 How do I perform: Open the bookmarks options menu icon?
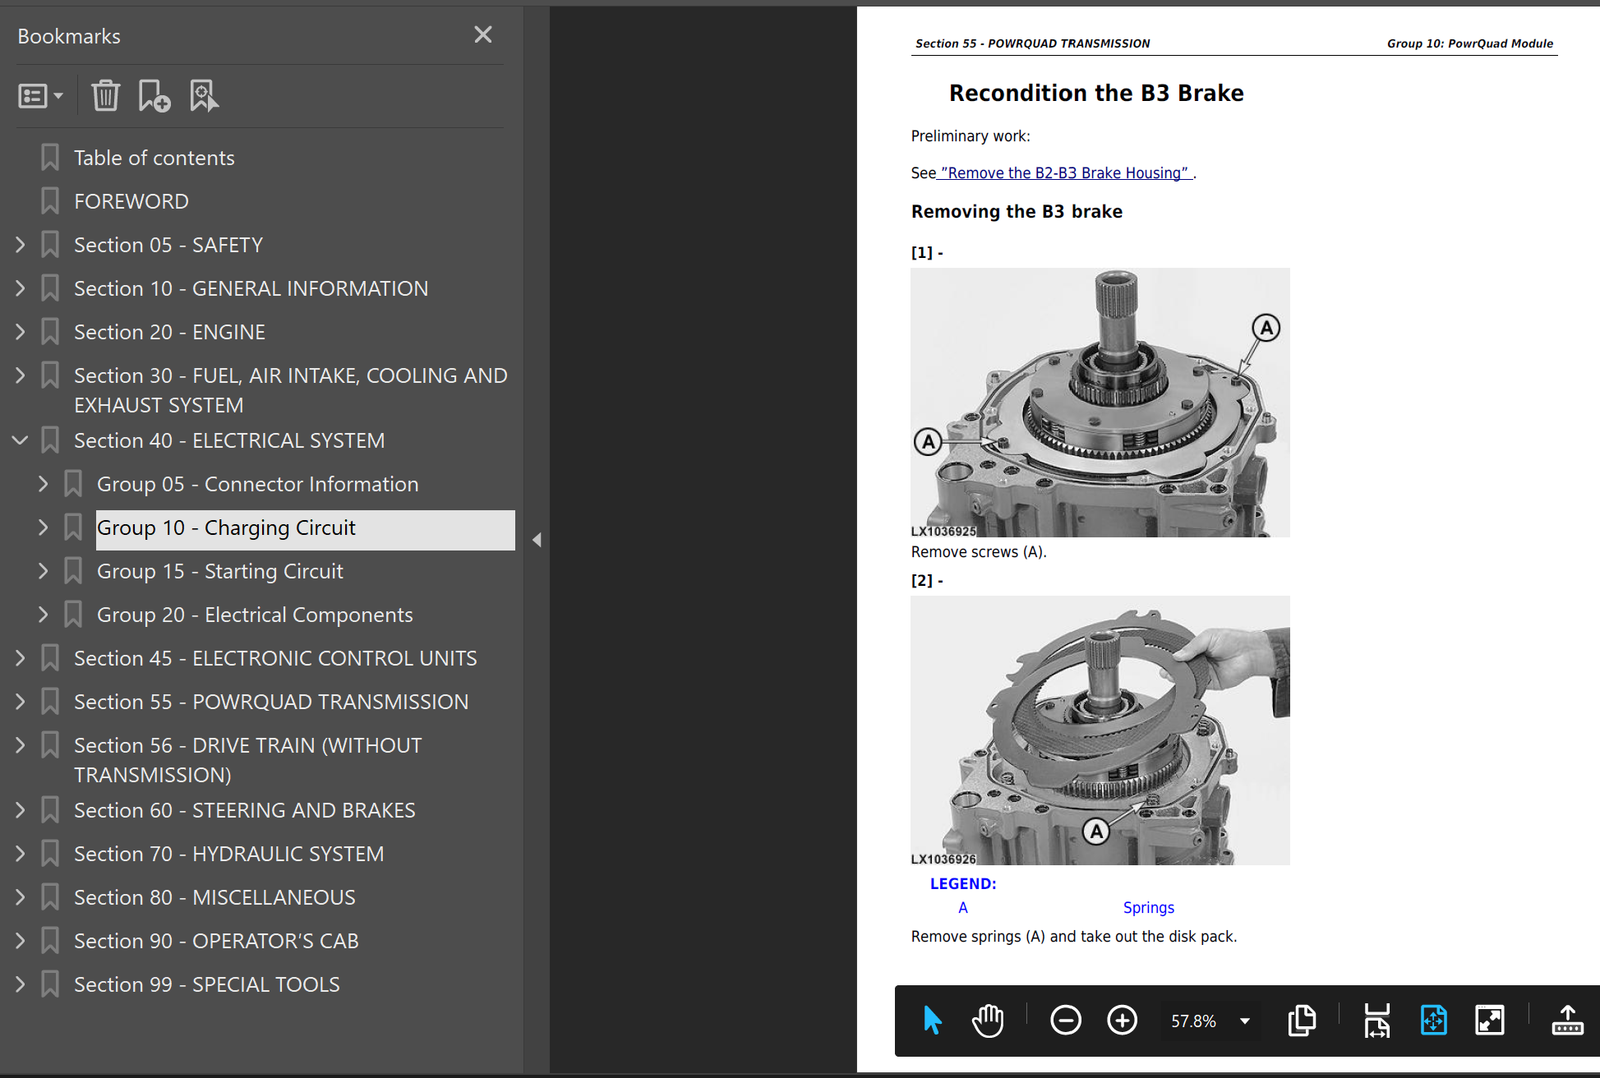coord(40,96)
